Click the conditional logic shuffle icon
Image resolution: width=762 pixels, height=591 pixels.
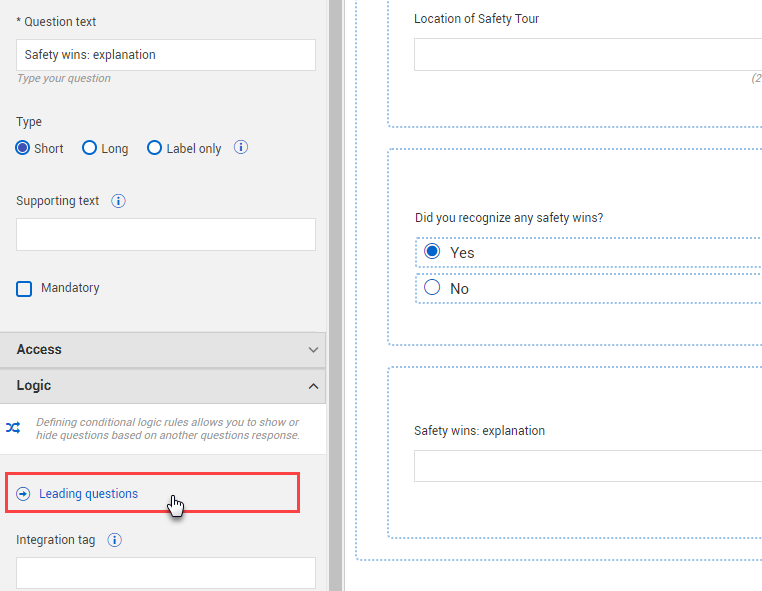(x=13, y=428)
